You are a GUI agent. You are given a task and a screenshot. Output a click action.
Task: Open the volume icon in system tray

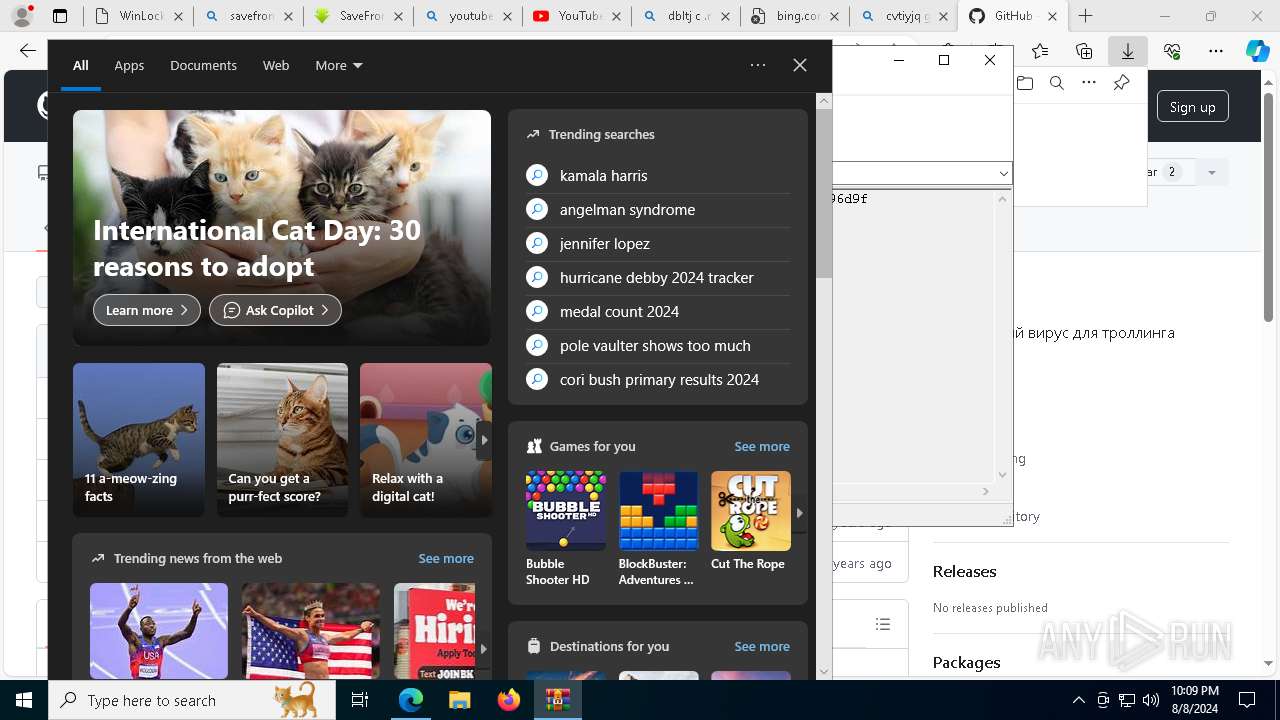(1151, 700)
